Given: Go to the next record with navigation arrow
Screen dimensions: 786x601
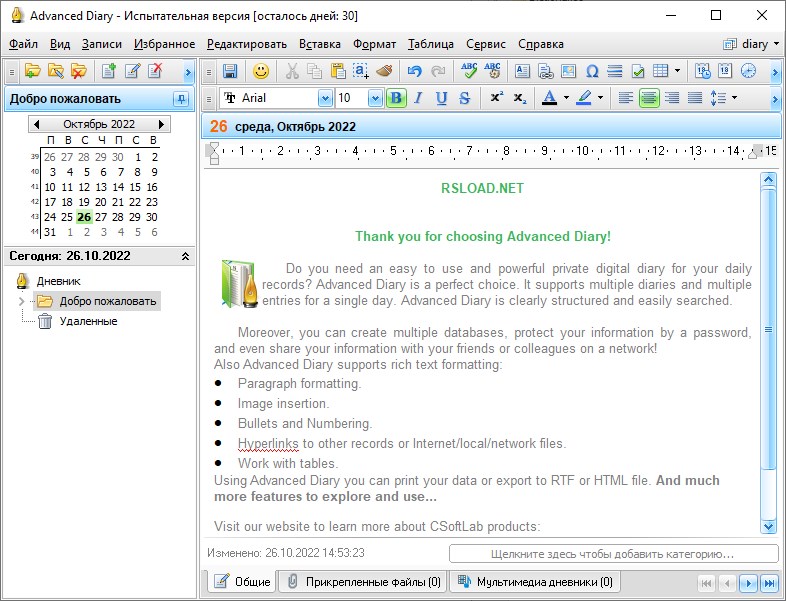Looking at the screenshot, I should [x=748, y=583].
